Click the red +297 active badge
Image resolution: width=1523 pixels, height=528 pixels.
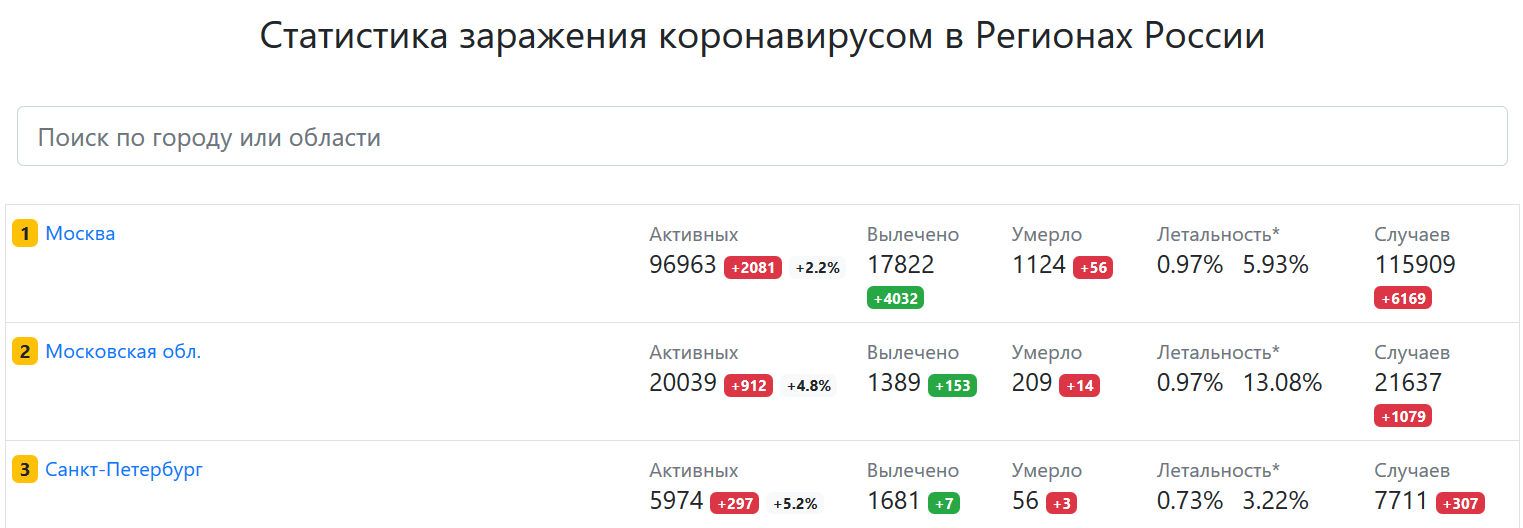tap(735, 504)
